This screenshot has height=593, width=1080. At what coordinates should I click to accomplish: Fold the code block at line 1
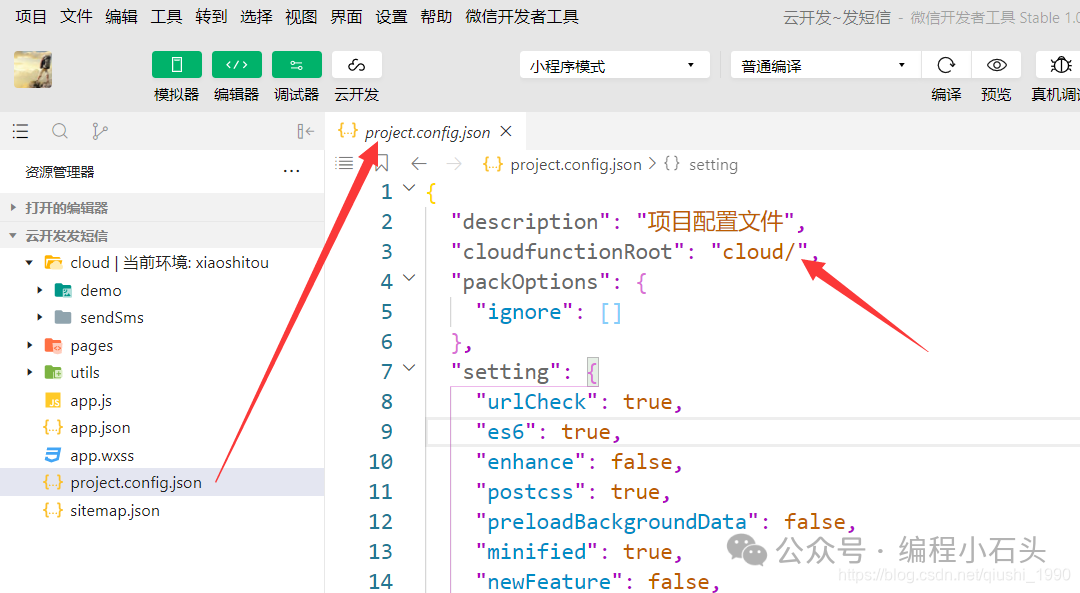(x=409, y=187)
